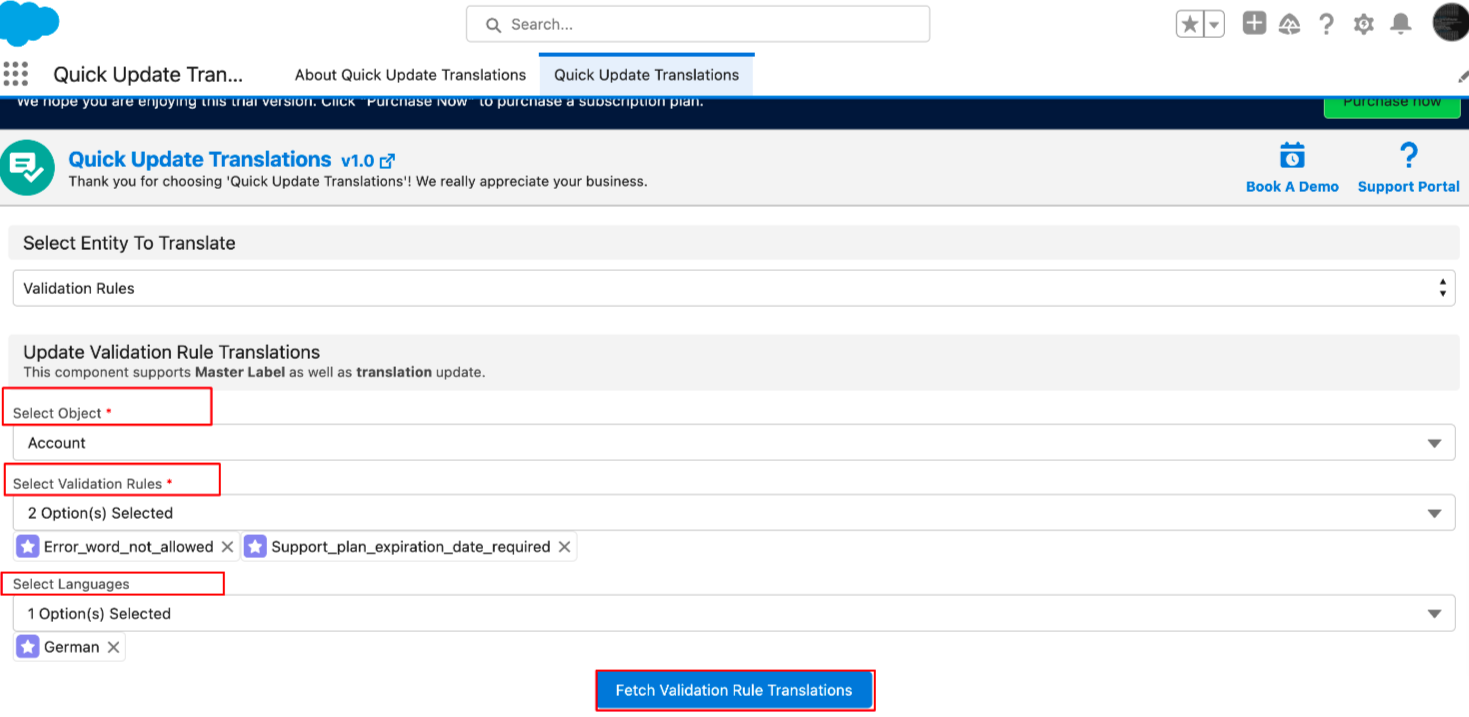Switch to About Quick Update Translations tab
1469x717 pixels.
click(x=410, y=75)
